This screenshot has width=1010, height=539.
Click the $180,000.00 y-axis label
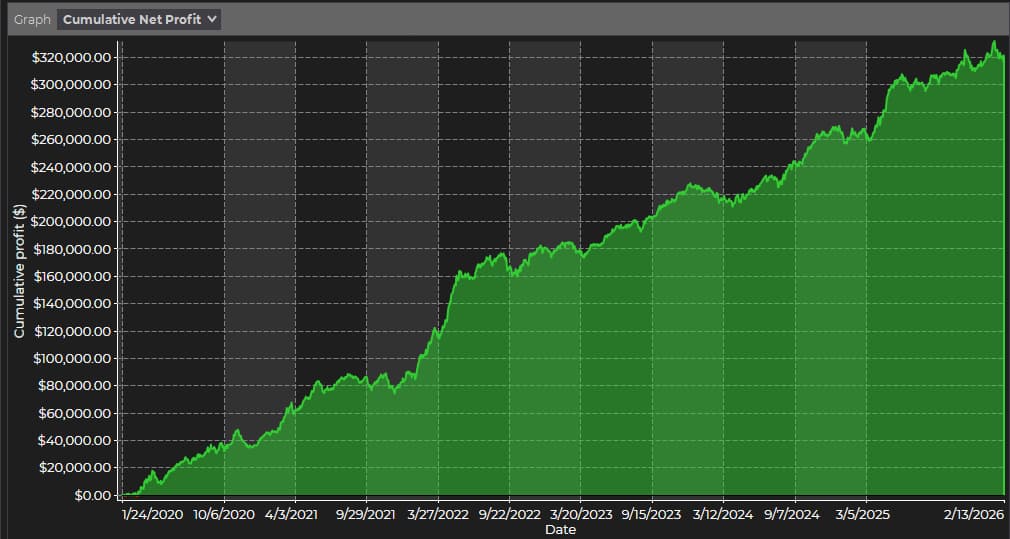click(71, 249)
